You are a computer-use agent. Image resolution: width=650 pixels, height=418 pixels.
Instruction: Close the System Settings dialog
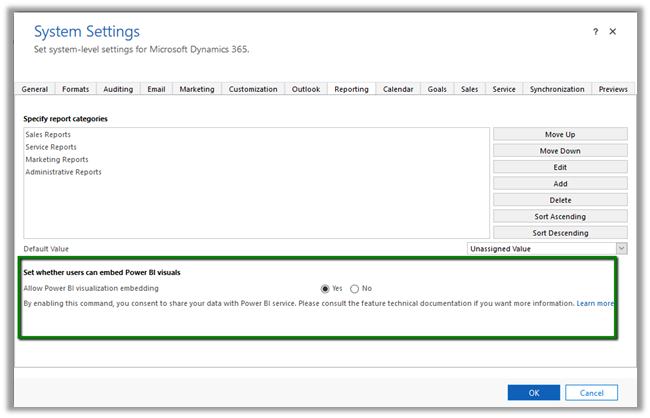tap(613, 31)
